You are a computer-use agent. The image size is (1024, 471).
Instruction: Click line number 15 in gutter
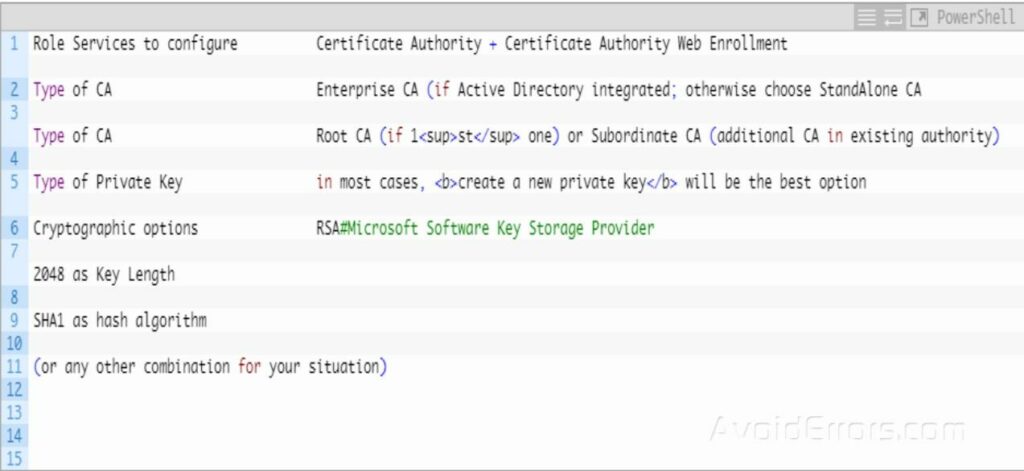click(14, 459)
